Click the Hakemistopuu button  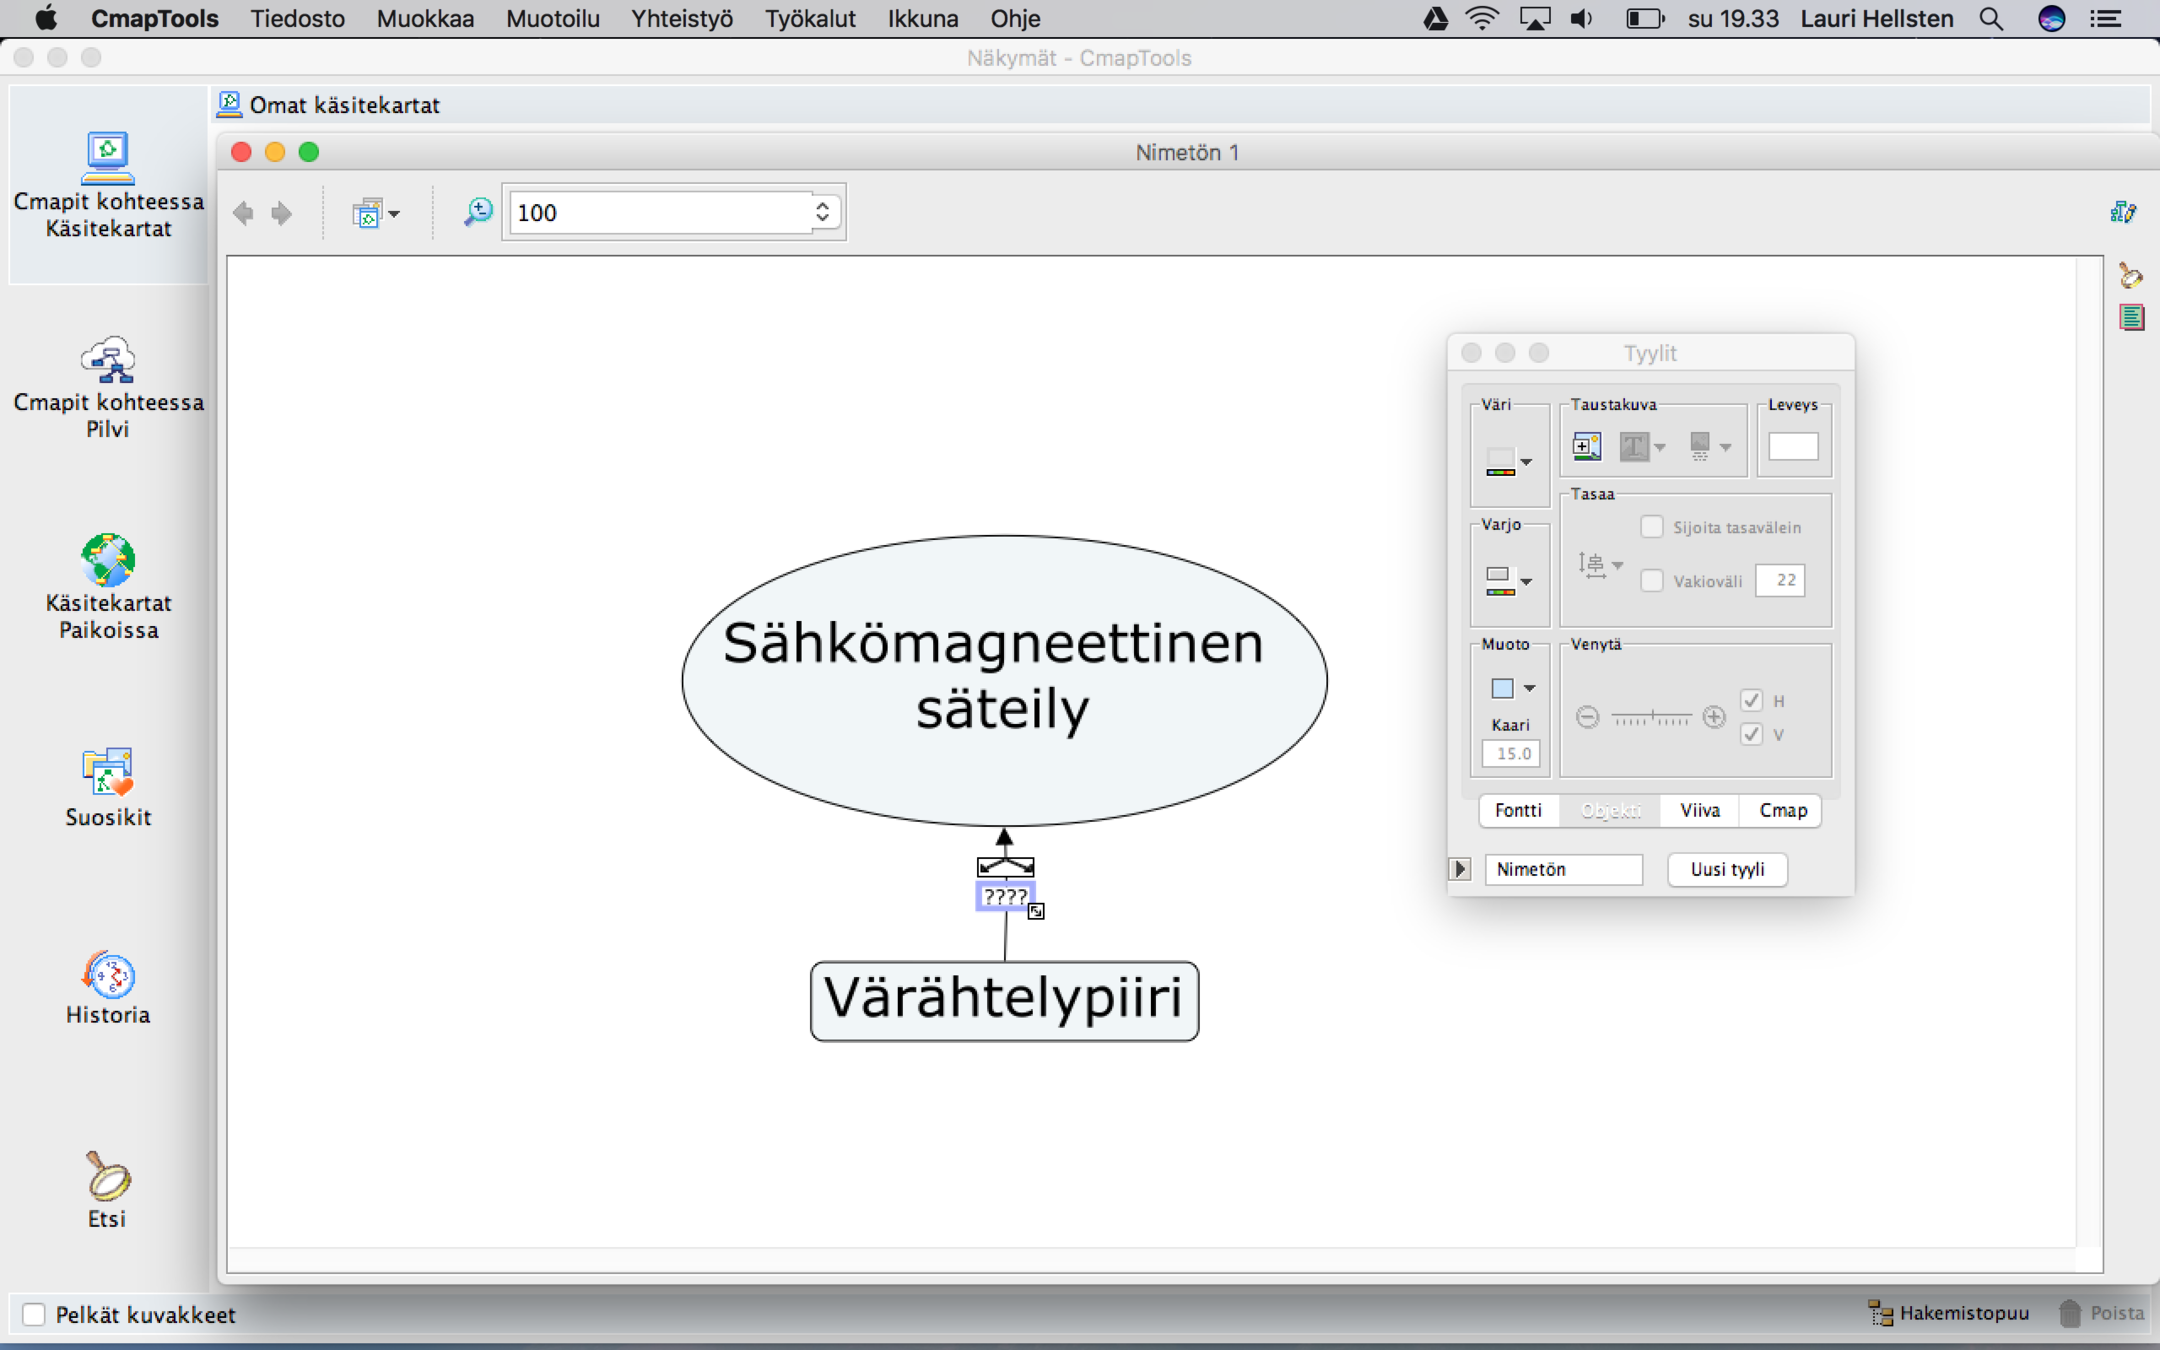[x=1949, y=1313]
